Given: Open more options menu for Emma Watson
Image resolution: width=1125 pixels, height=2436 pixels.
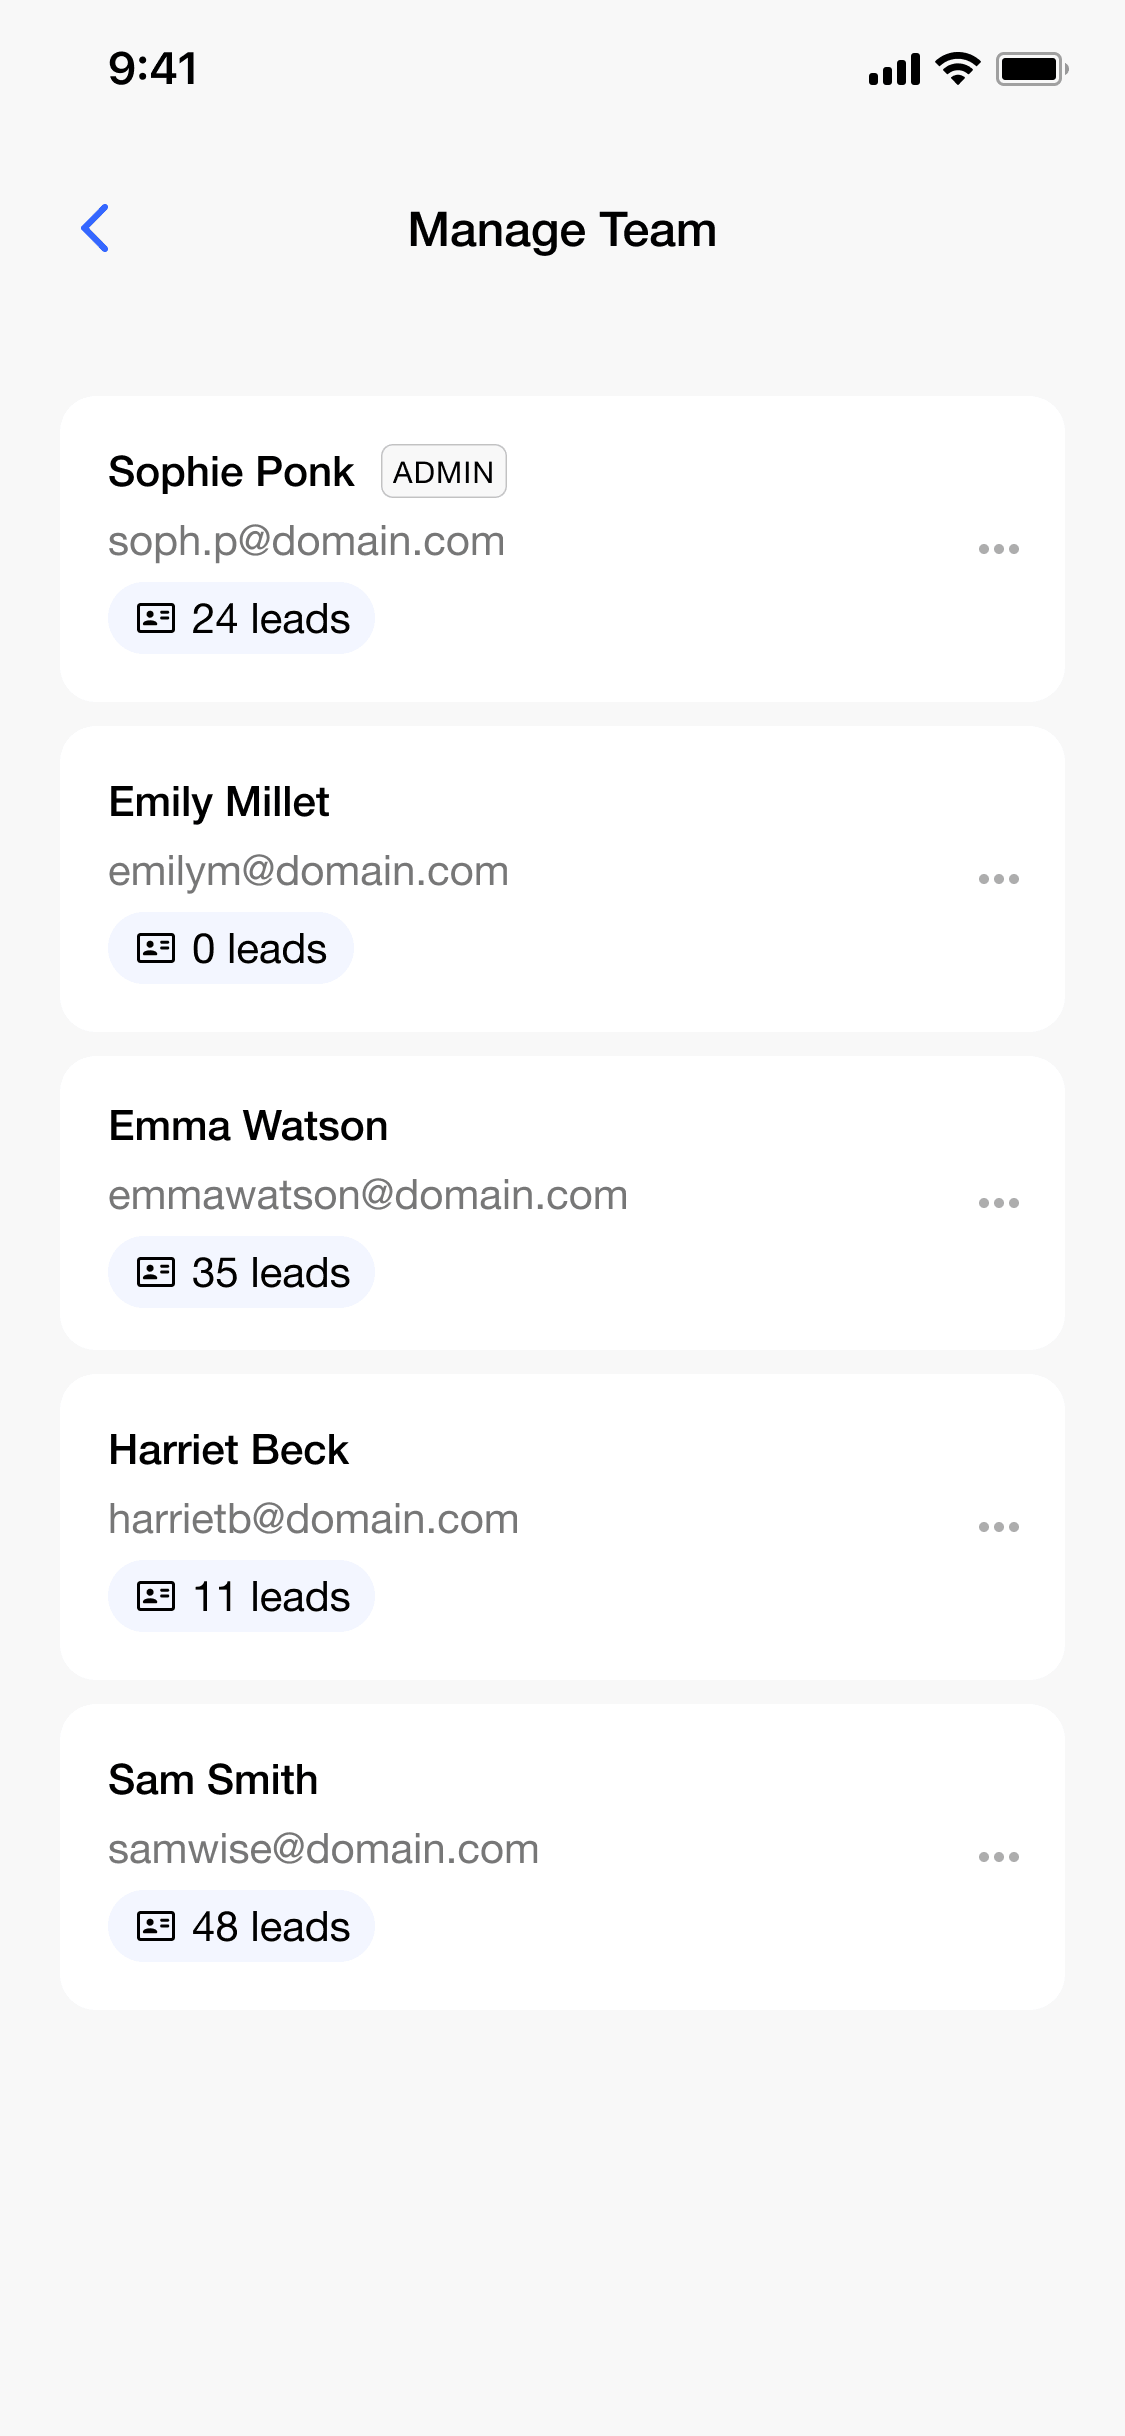Looking at the screenshot, I should [998, 1203].
